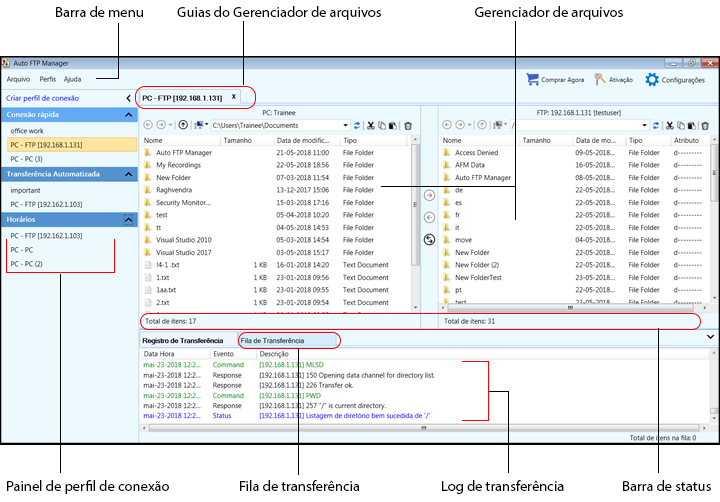Click the Comprar Agora button
Image resolution: width=720 pixels, height=502 pixels.
pos(556,79)
